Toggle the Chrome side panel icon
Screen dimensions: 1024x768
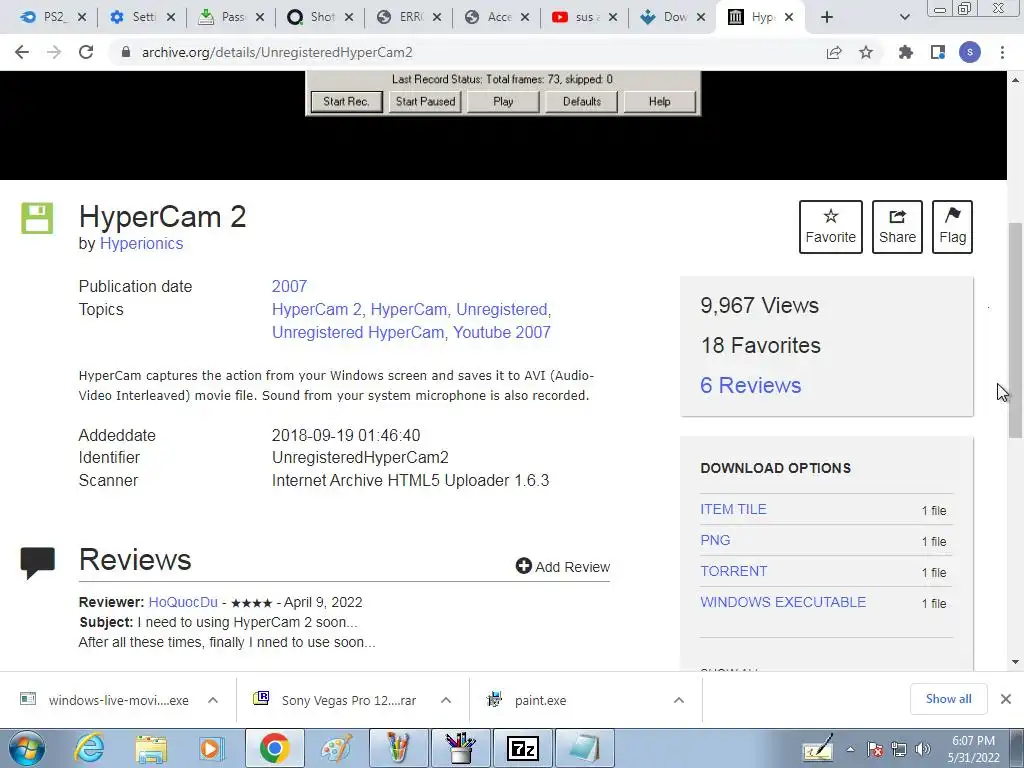click(938, 52)
